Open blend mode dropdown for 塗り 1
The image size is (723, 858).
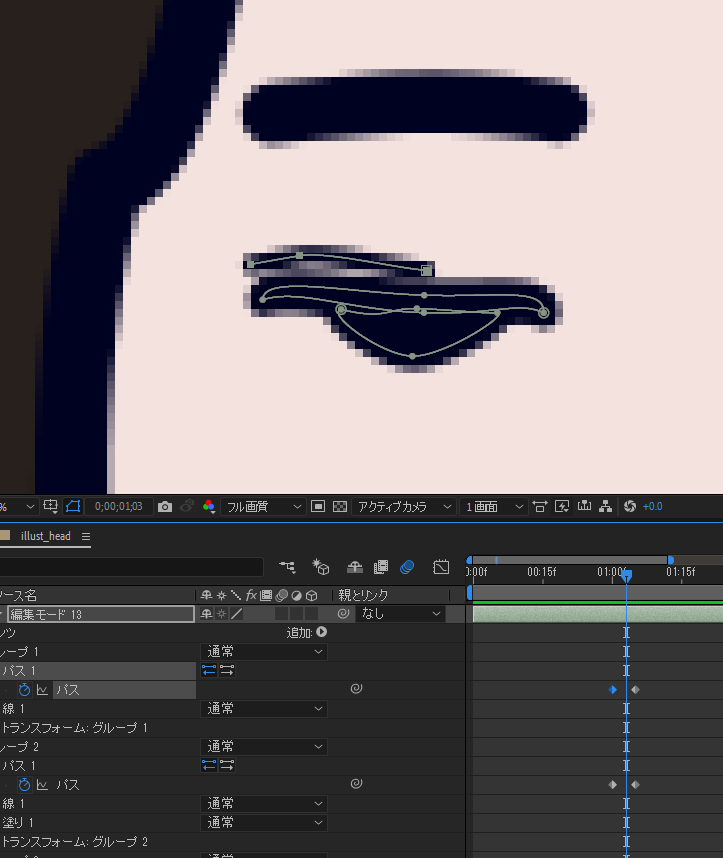[x=264, y=822]
